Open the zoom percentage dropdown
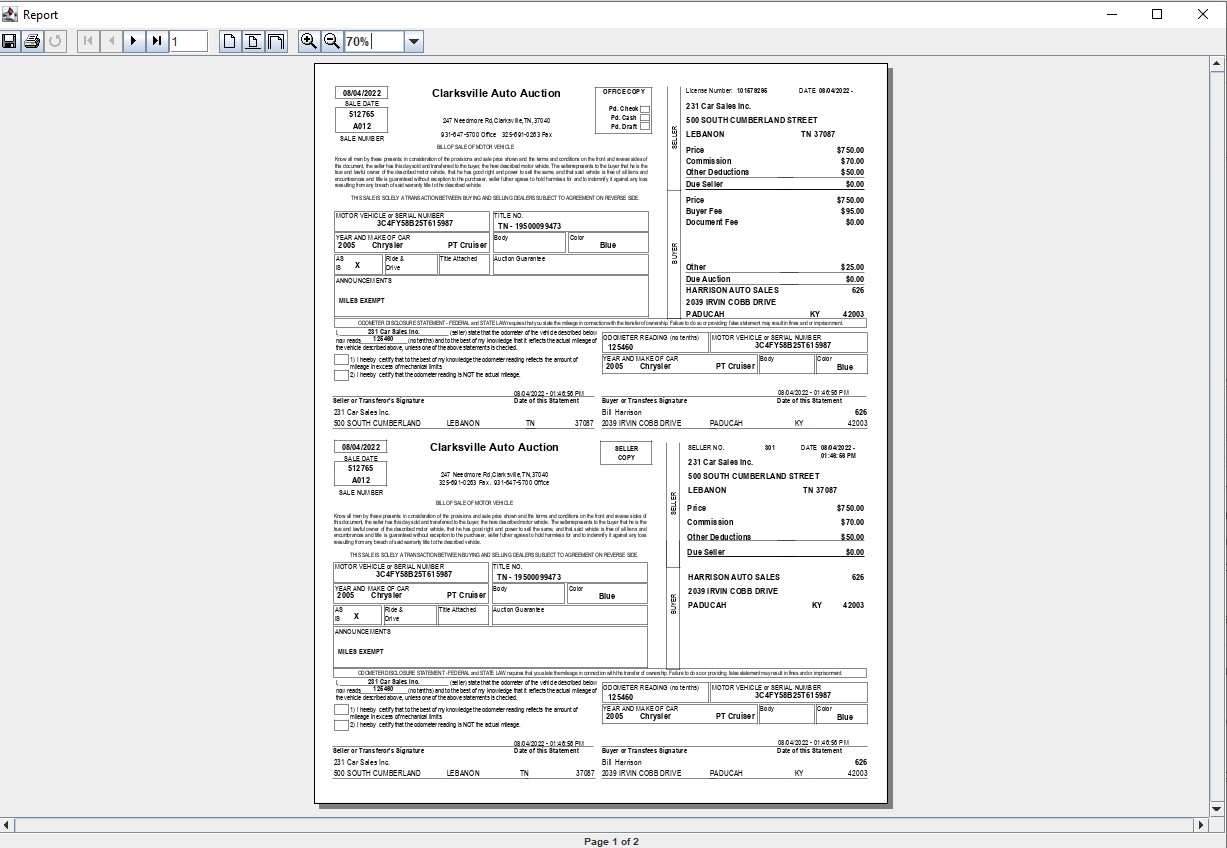The image size is (1227, 848). tap(414, 41)
